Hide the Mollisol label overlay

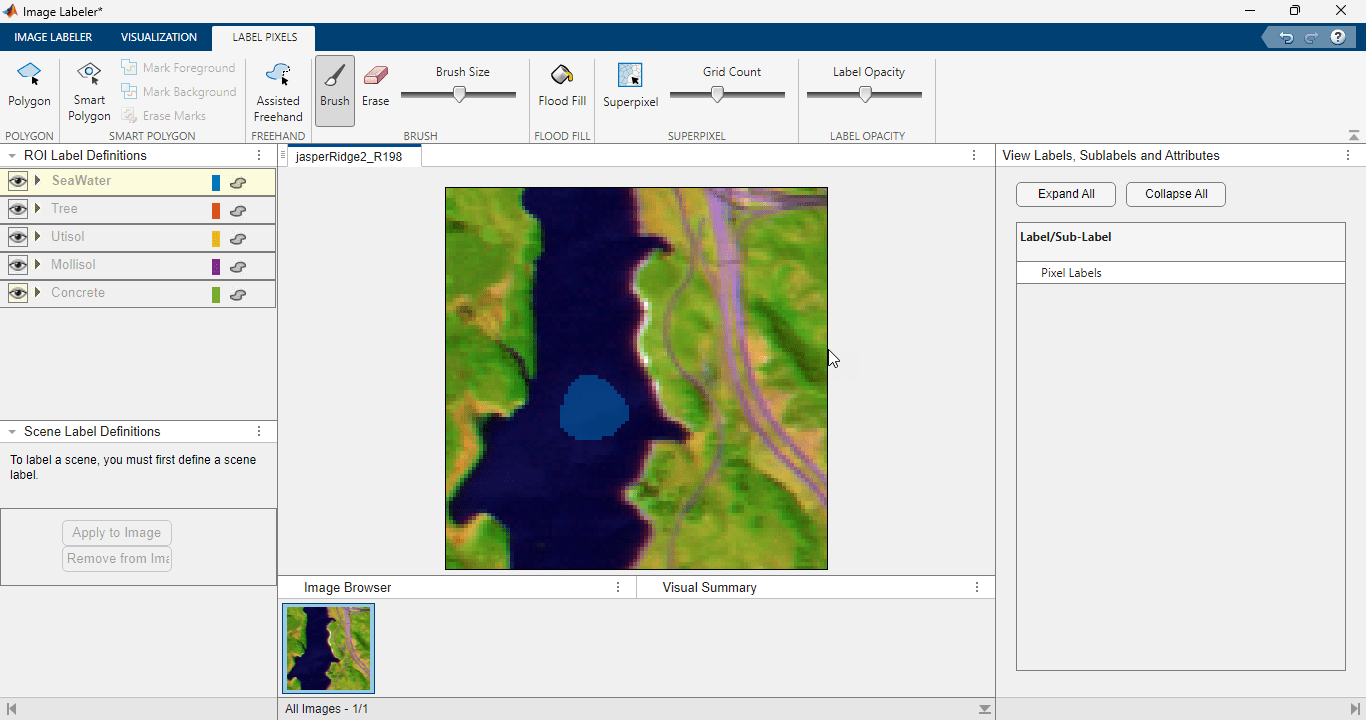point(17,265)
